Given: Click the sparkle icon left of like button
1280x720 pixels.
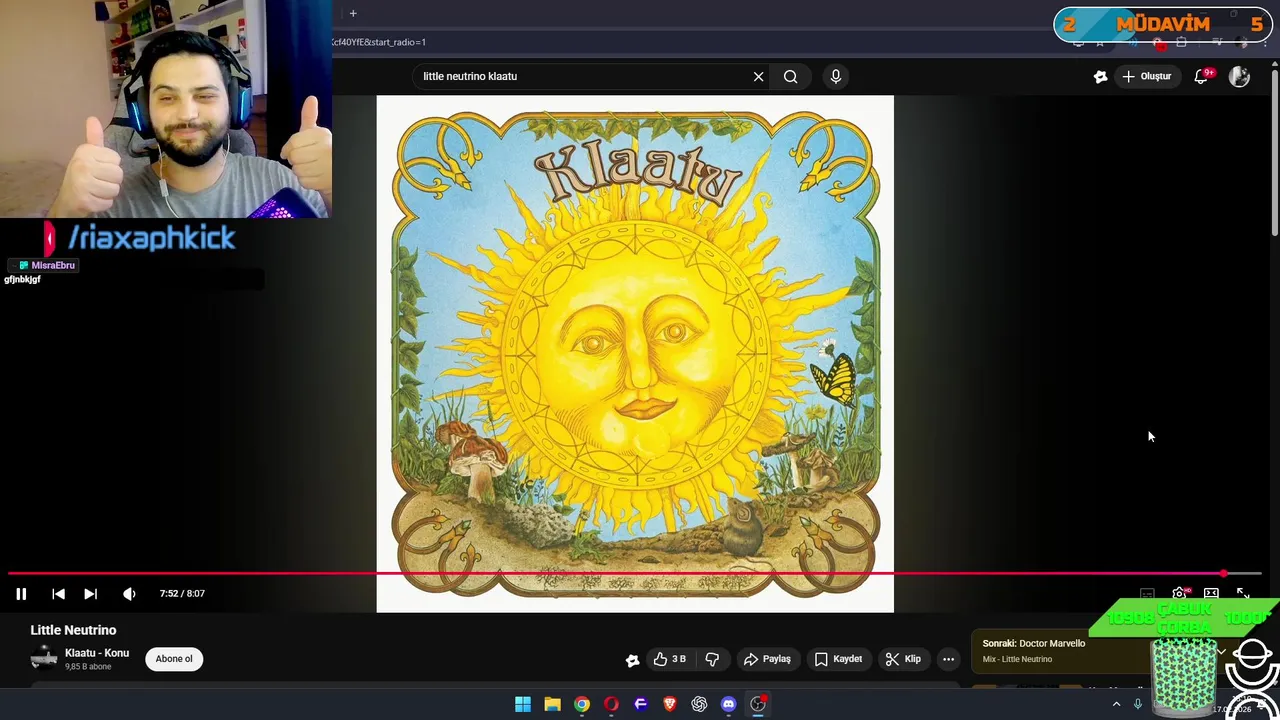Looking at the screenshot, I should pyautogui.click(x=632, y=660).
